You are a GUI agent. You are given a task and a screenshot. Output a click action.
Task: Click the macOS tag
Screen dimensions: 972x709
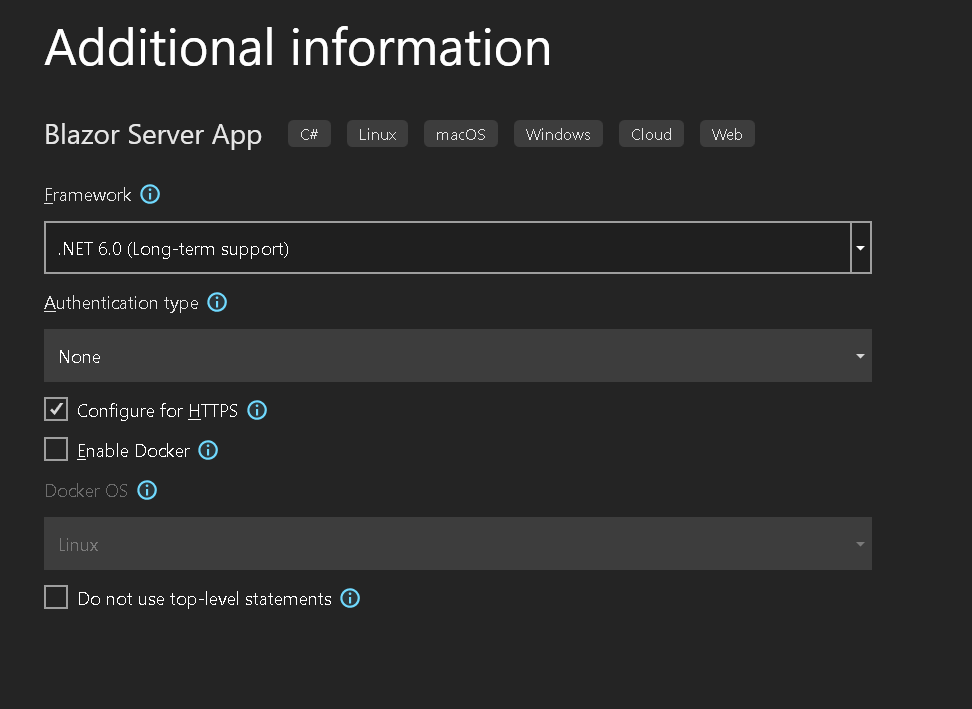[461, 134]
